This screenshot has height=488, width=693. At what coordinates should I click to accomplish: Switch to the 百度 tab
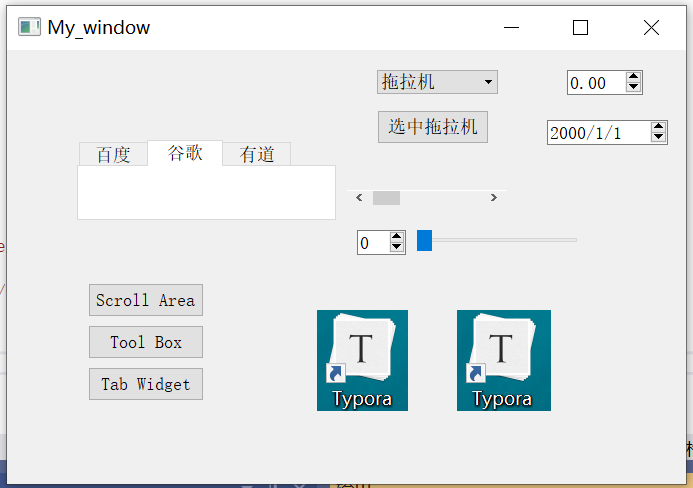[x=113, y=154]
